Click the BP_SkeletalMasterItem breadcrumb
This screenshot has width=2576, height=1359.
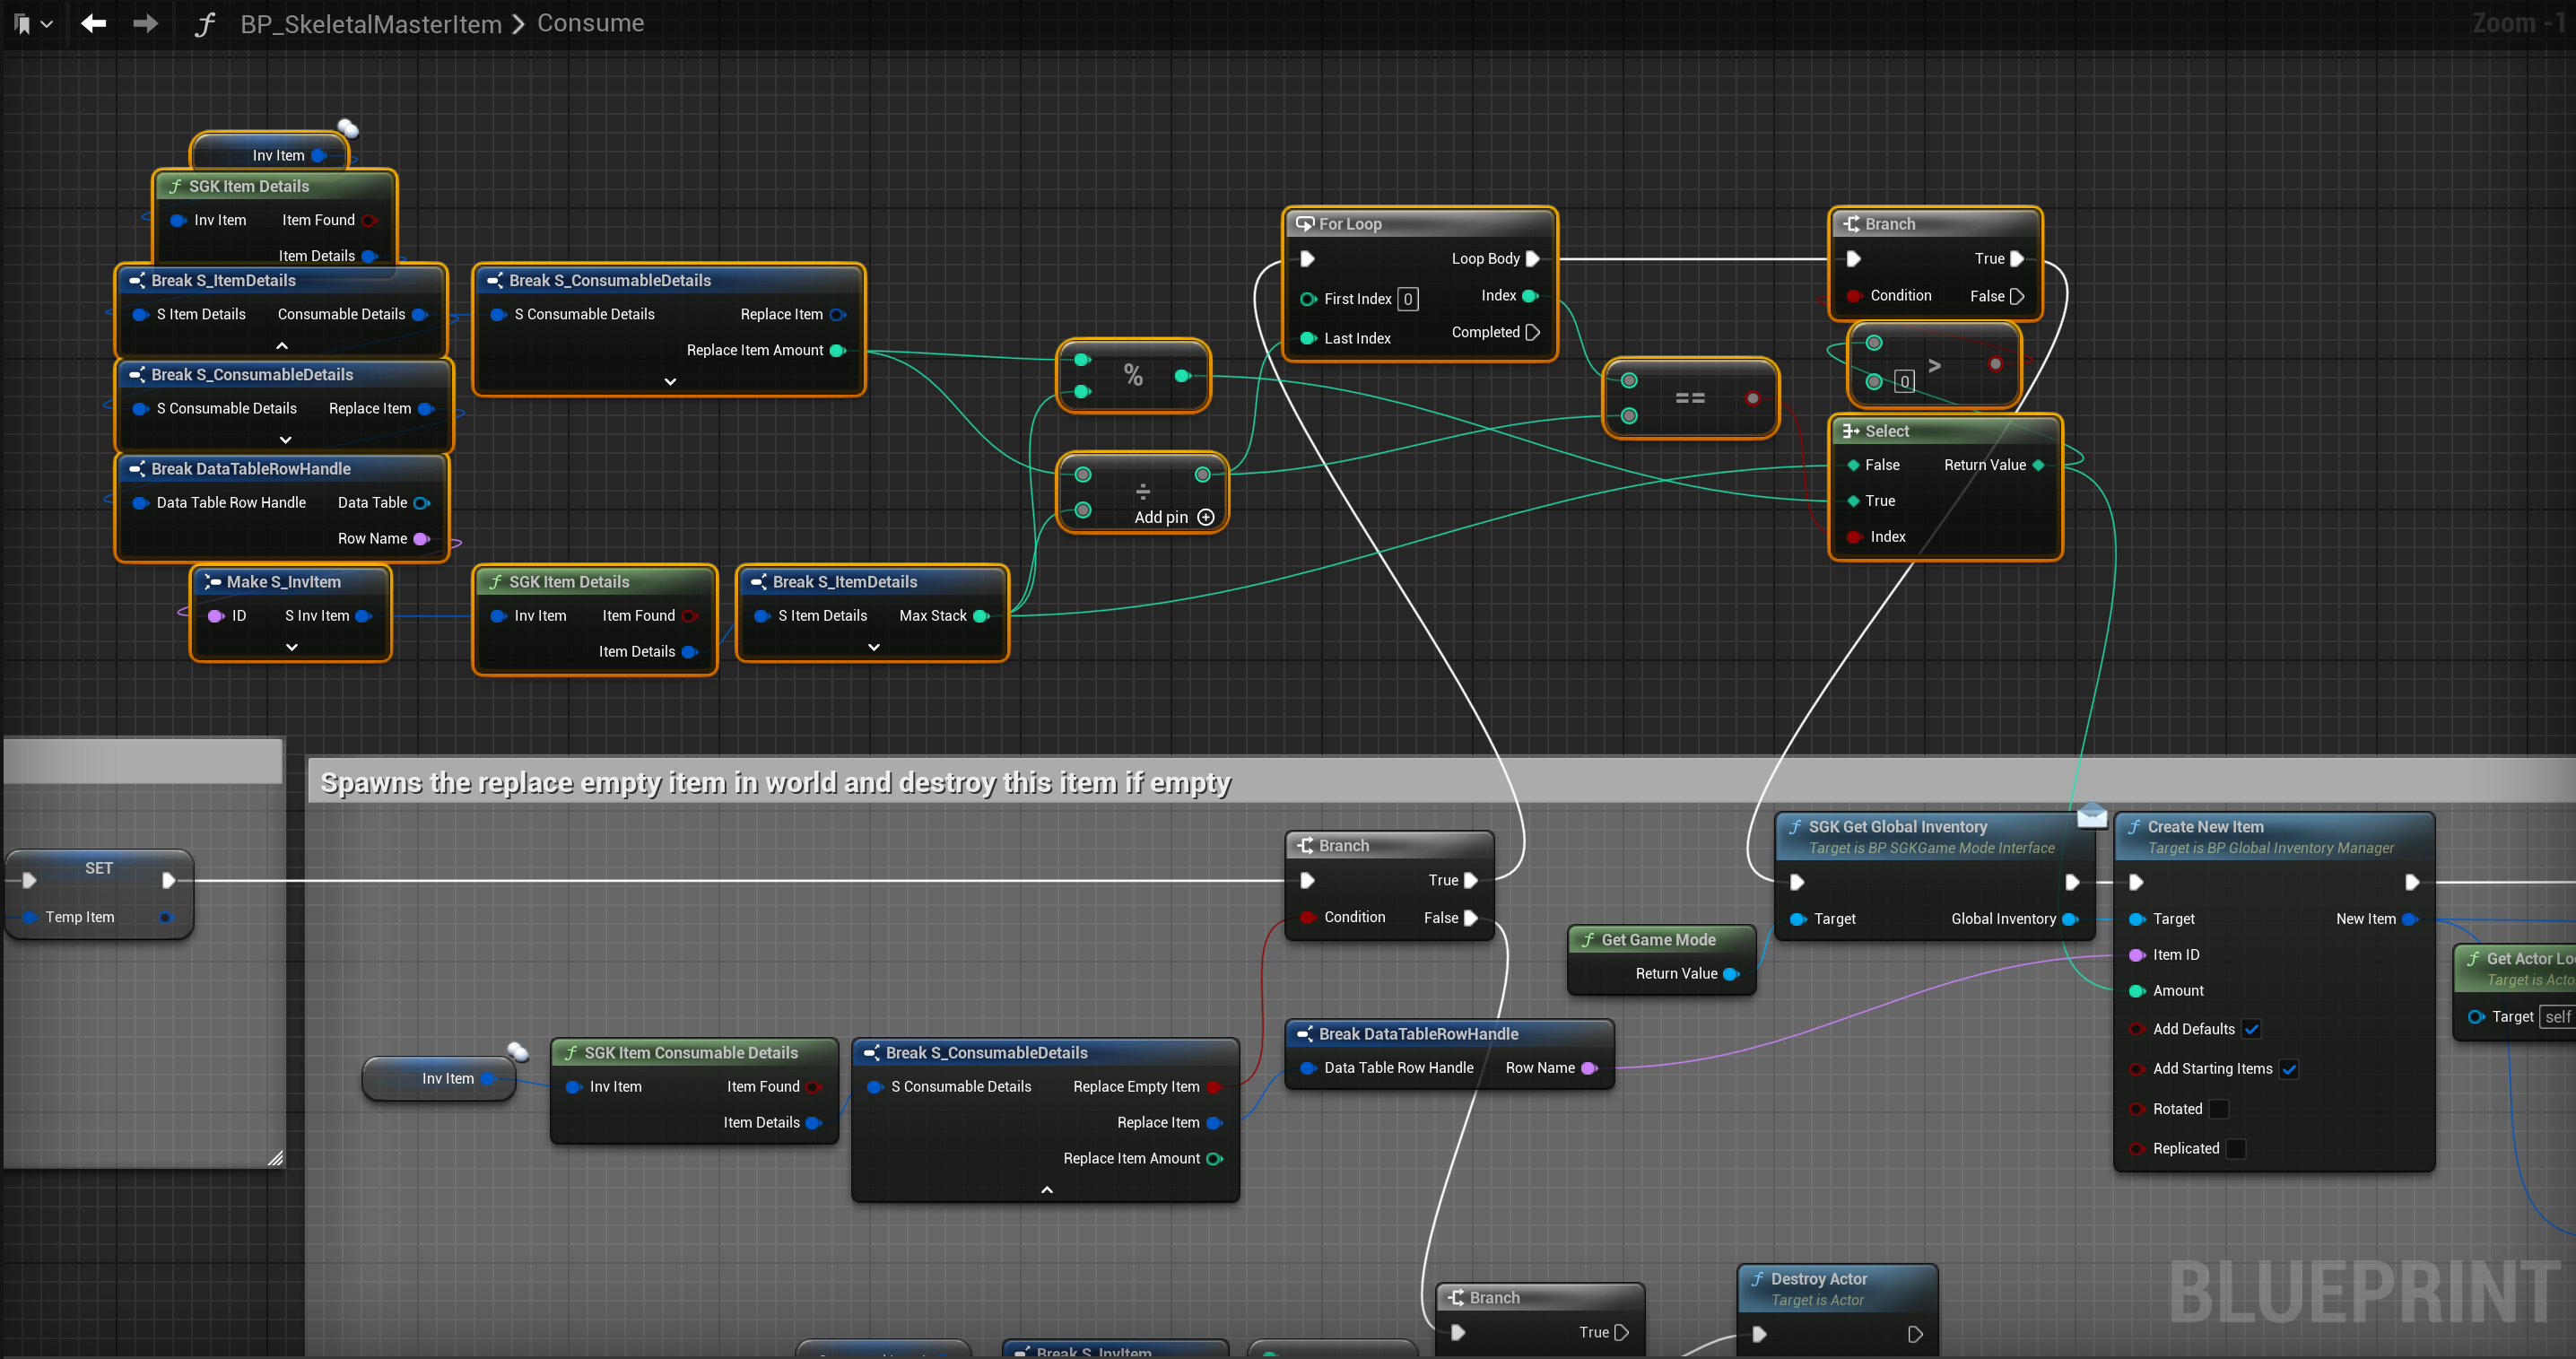click(370, 23)
